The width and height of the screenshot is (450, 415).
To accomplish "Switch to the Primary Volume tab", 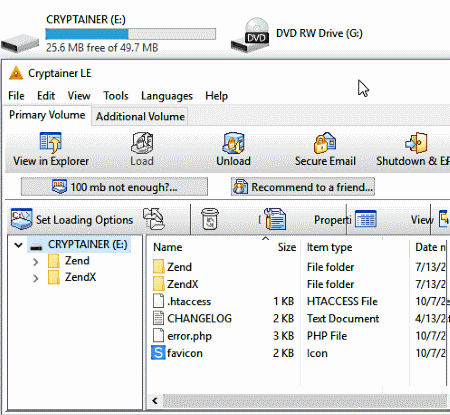I will (x=47, y=115).
